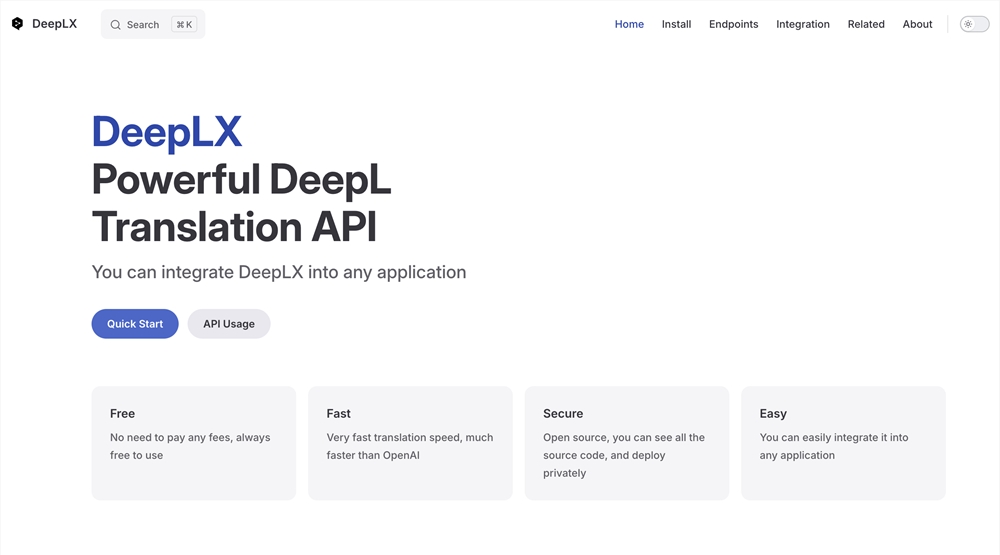Click the ⌘K shortcut badge

184,24
